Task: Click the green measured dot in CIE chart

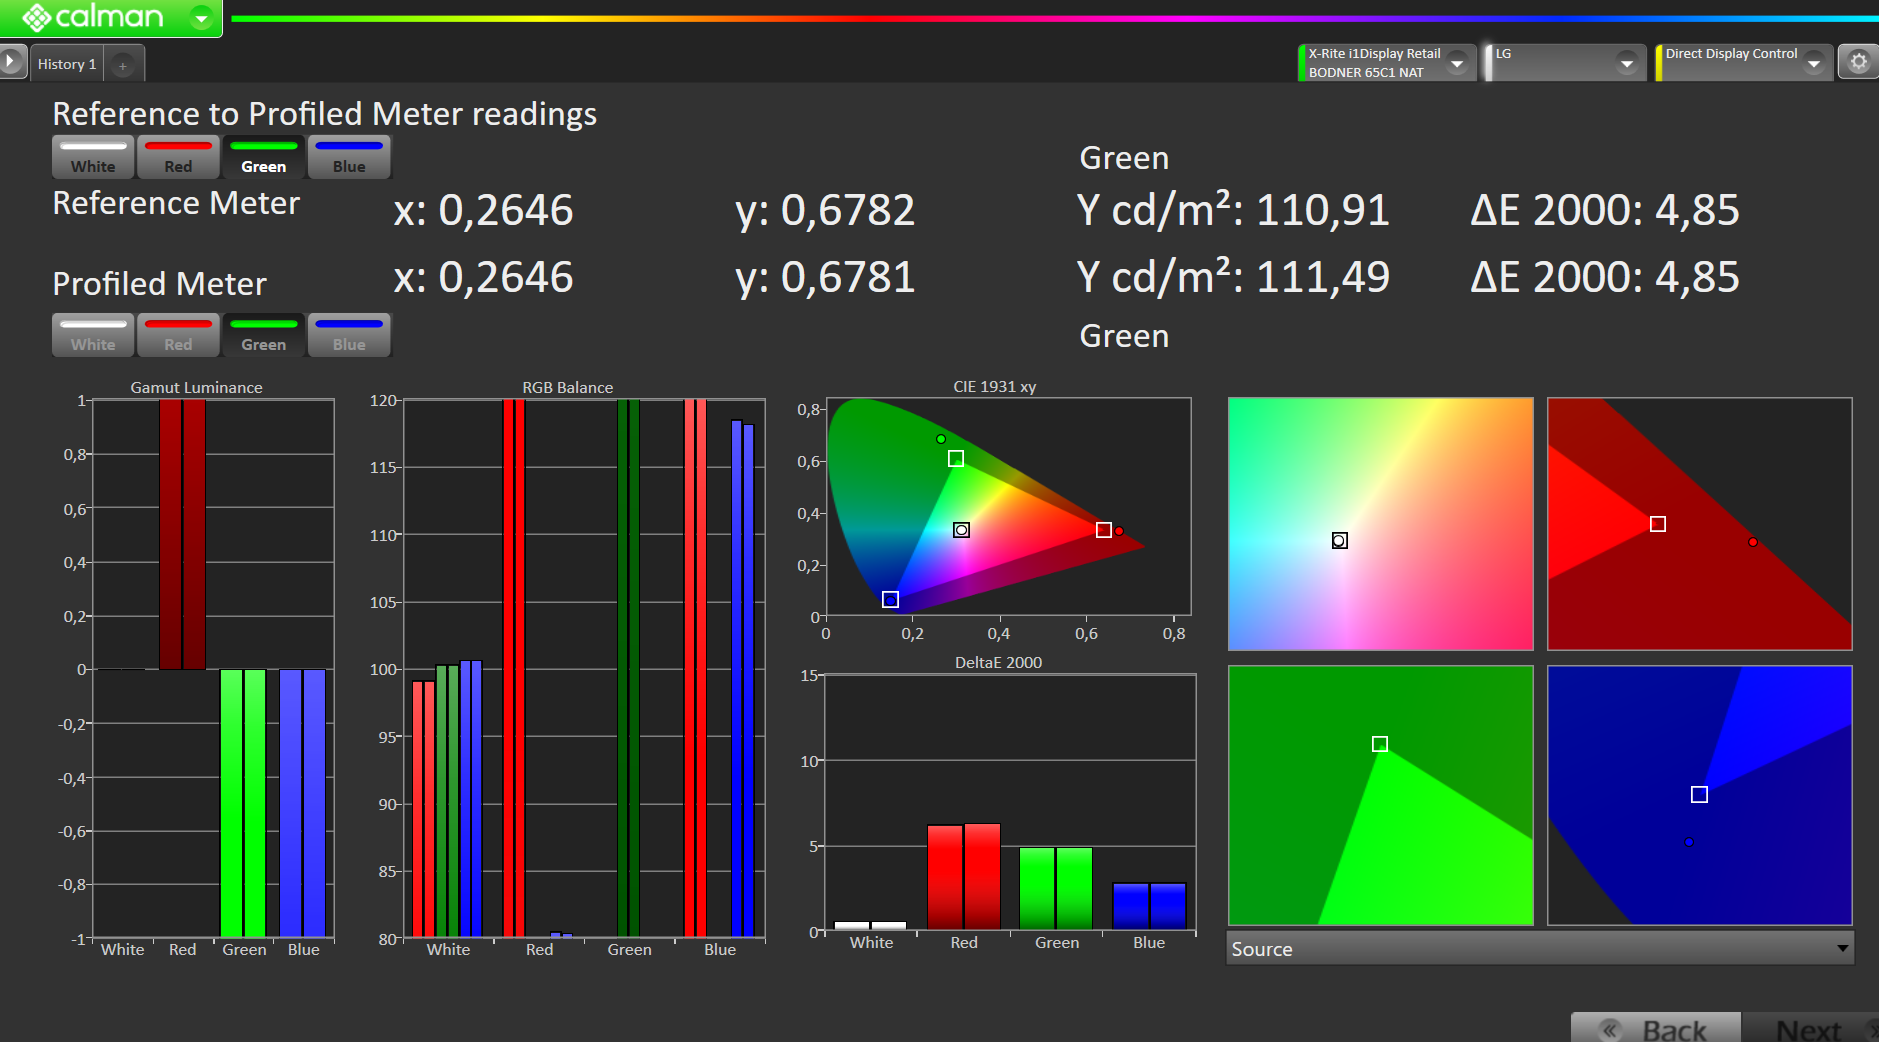Action: pos(941,439)
